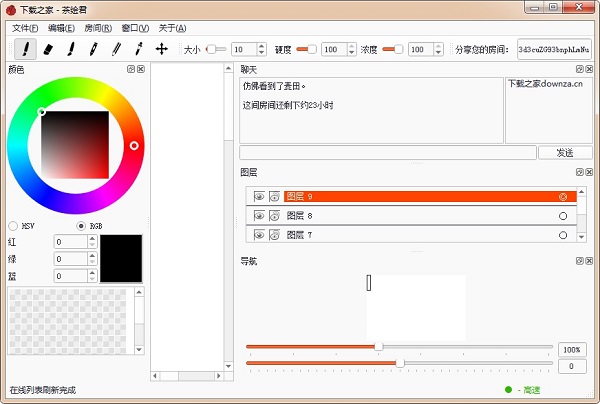Select the HSV radio button
Viewport: 600px width, 404px height.
[13, 226]
